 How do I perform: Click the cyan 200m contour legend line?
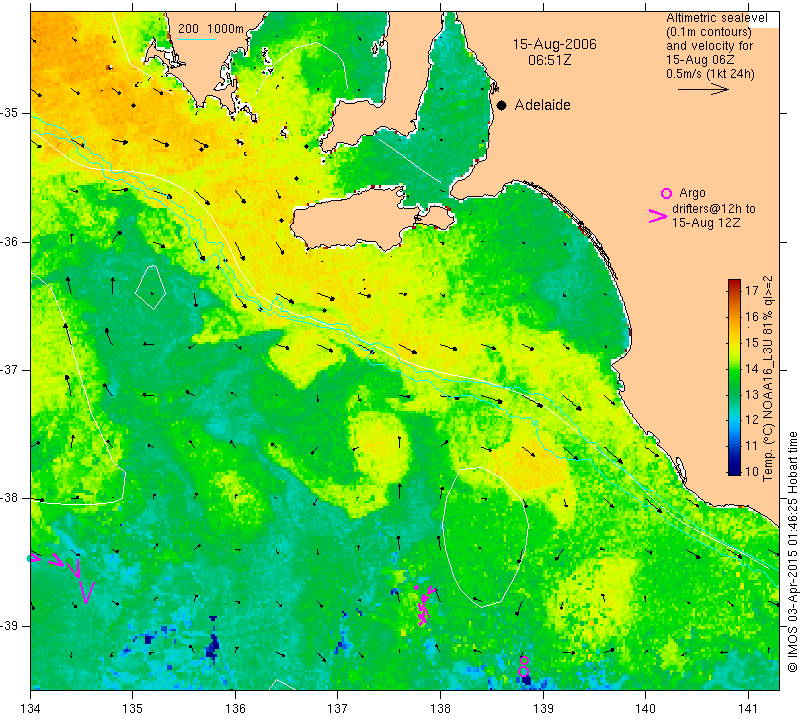(x=197, y=39)
